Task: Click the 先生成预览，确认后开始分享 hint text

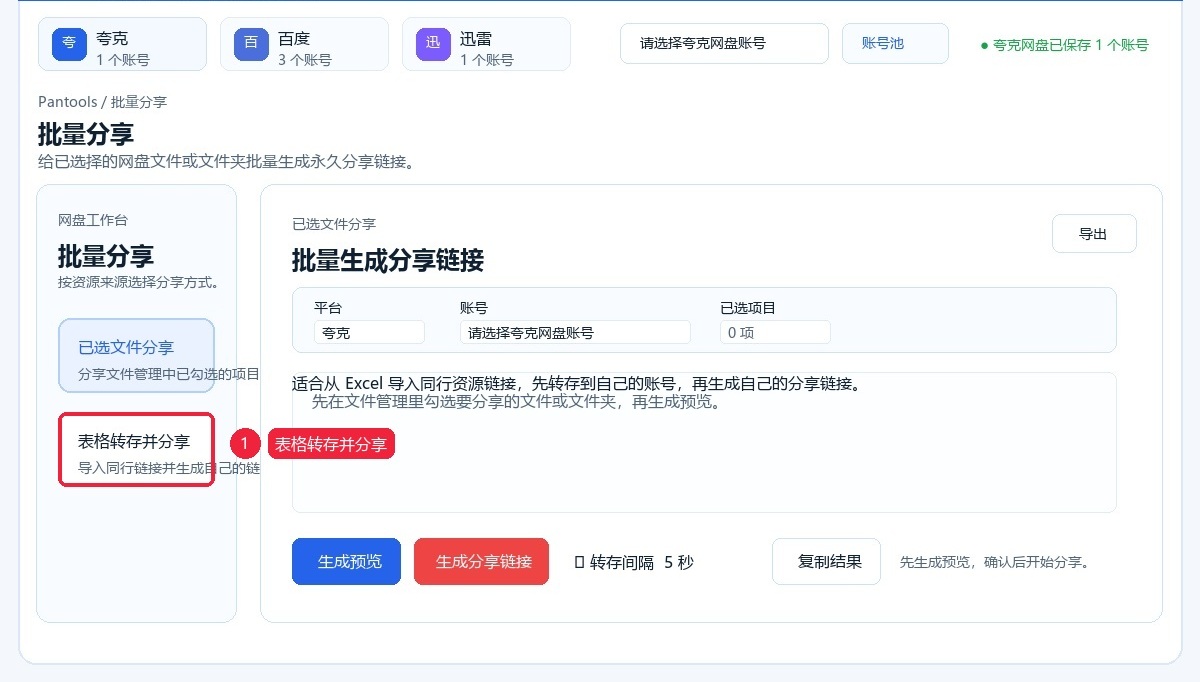Action: pyautogui.click(x=994, y=562)
